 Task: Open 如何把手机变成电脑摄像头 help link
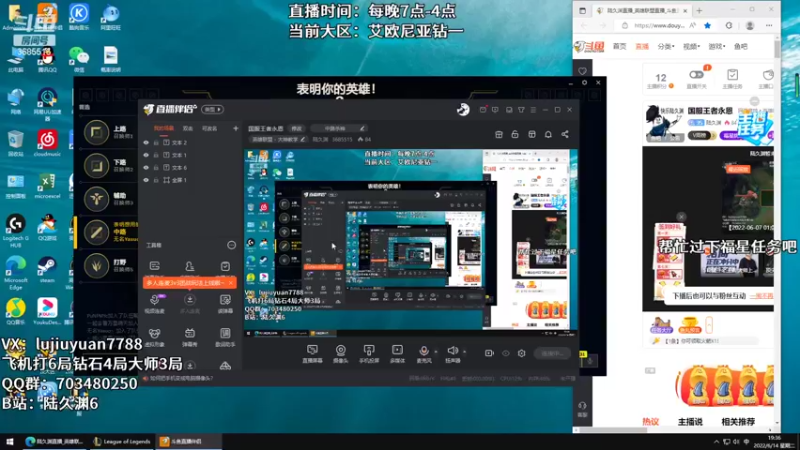pyautogui.click(x=182, y=379)
